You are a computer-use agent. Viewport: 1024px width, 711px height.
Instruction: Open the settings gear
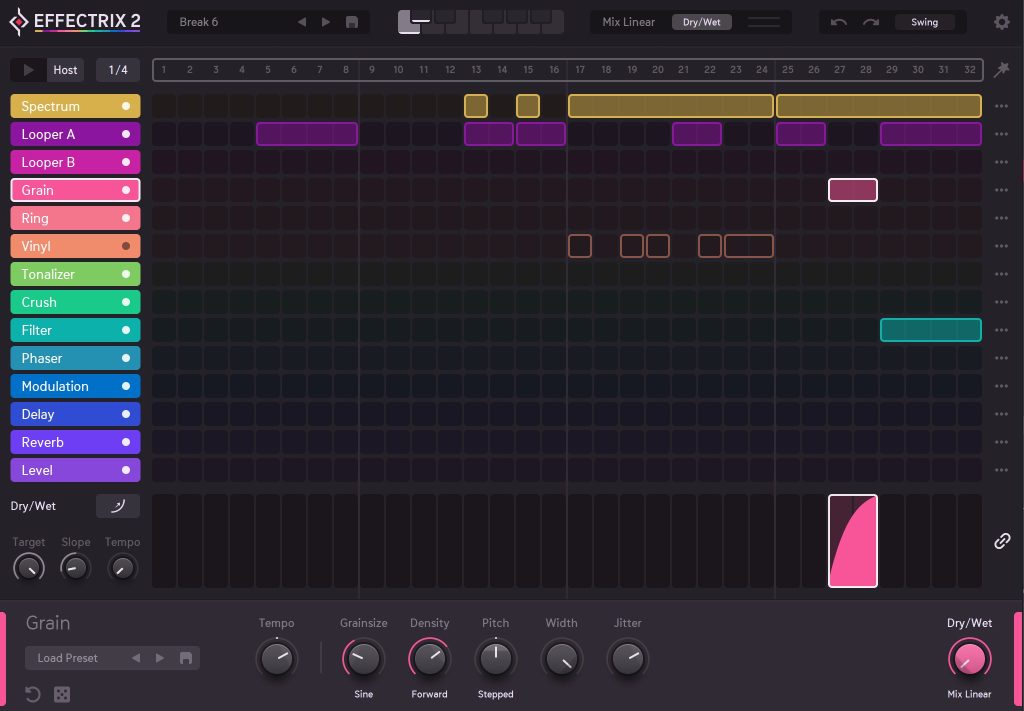tap(1001, 22)
